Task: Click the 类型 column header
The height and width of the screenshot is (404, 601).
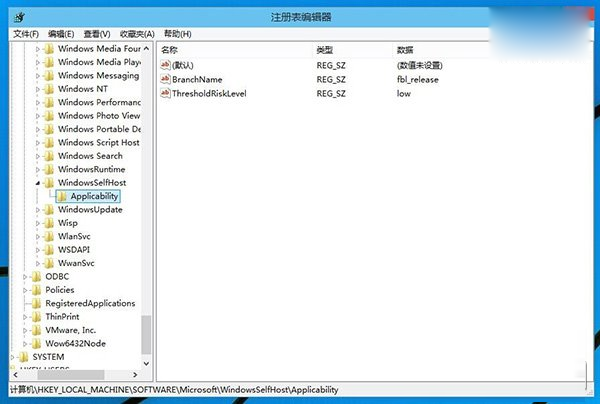Action: tap(353, 50)
